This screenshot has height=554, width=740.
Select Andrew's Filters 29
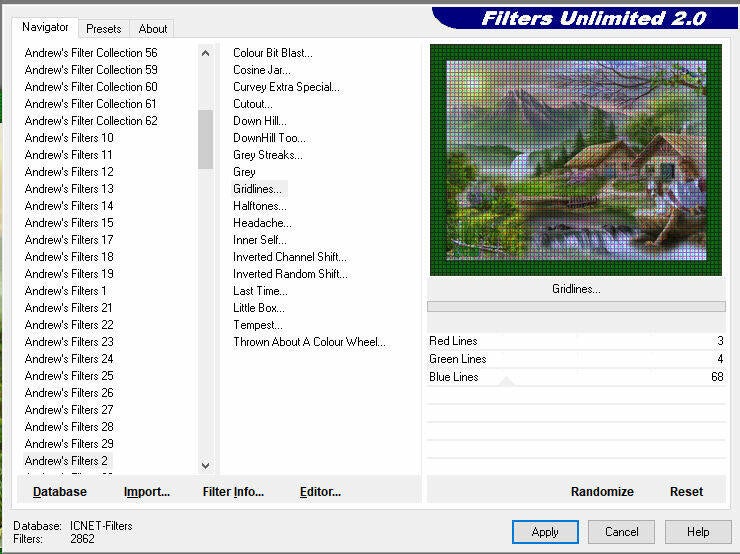point(69,444)
